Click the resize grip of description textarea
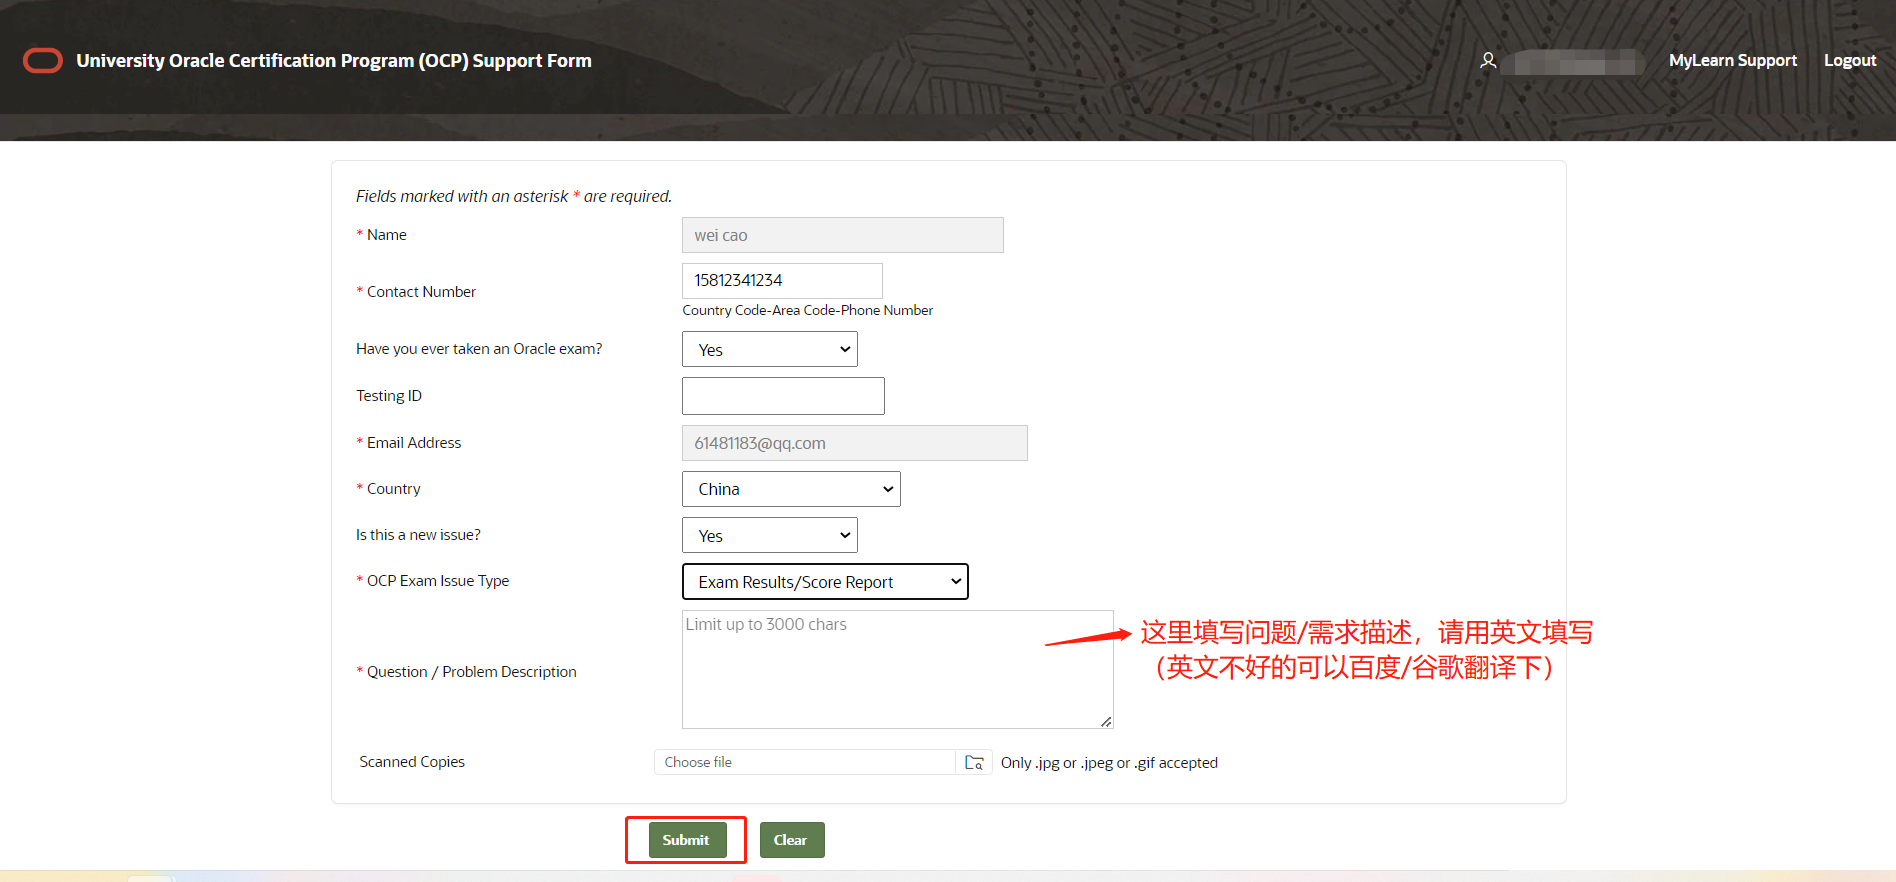Viewport: 1896px width, 882px height. [1106, 721]
